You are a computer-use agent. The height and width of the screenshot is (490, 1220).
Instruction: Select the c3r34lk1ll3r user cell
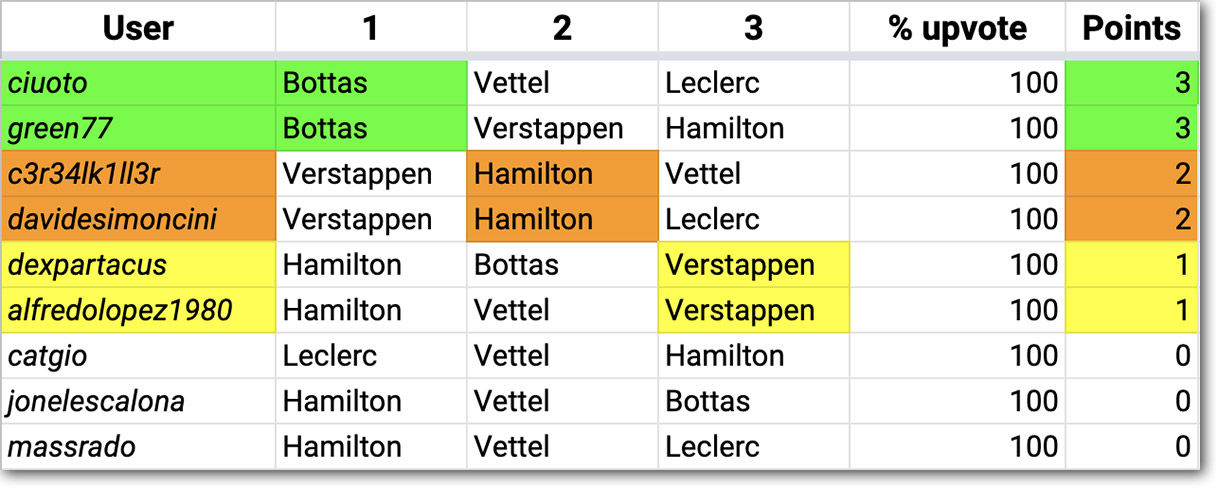[x=139, y=174]
